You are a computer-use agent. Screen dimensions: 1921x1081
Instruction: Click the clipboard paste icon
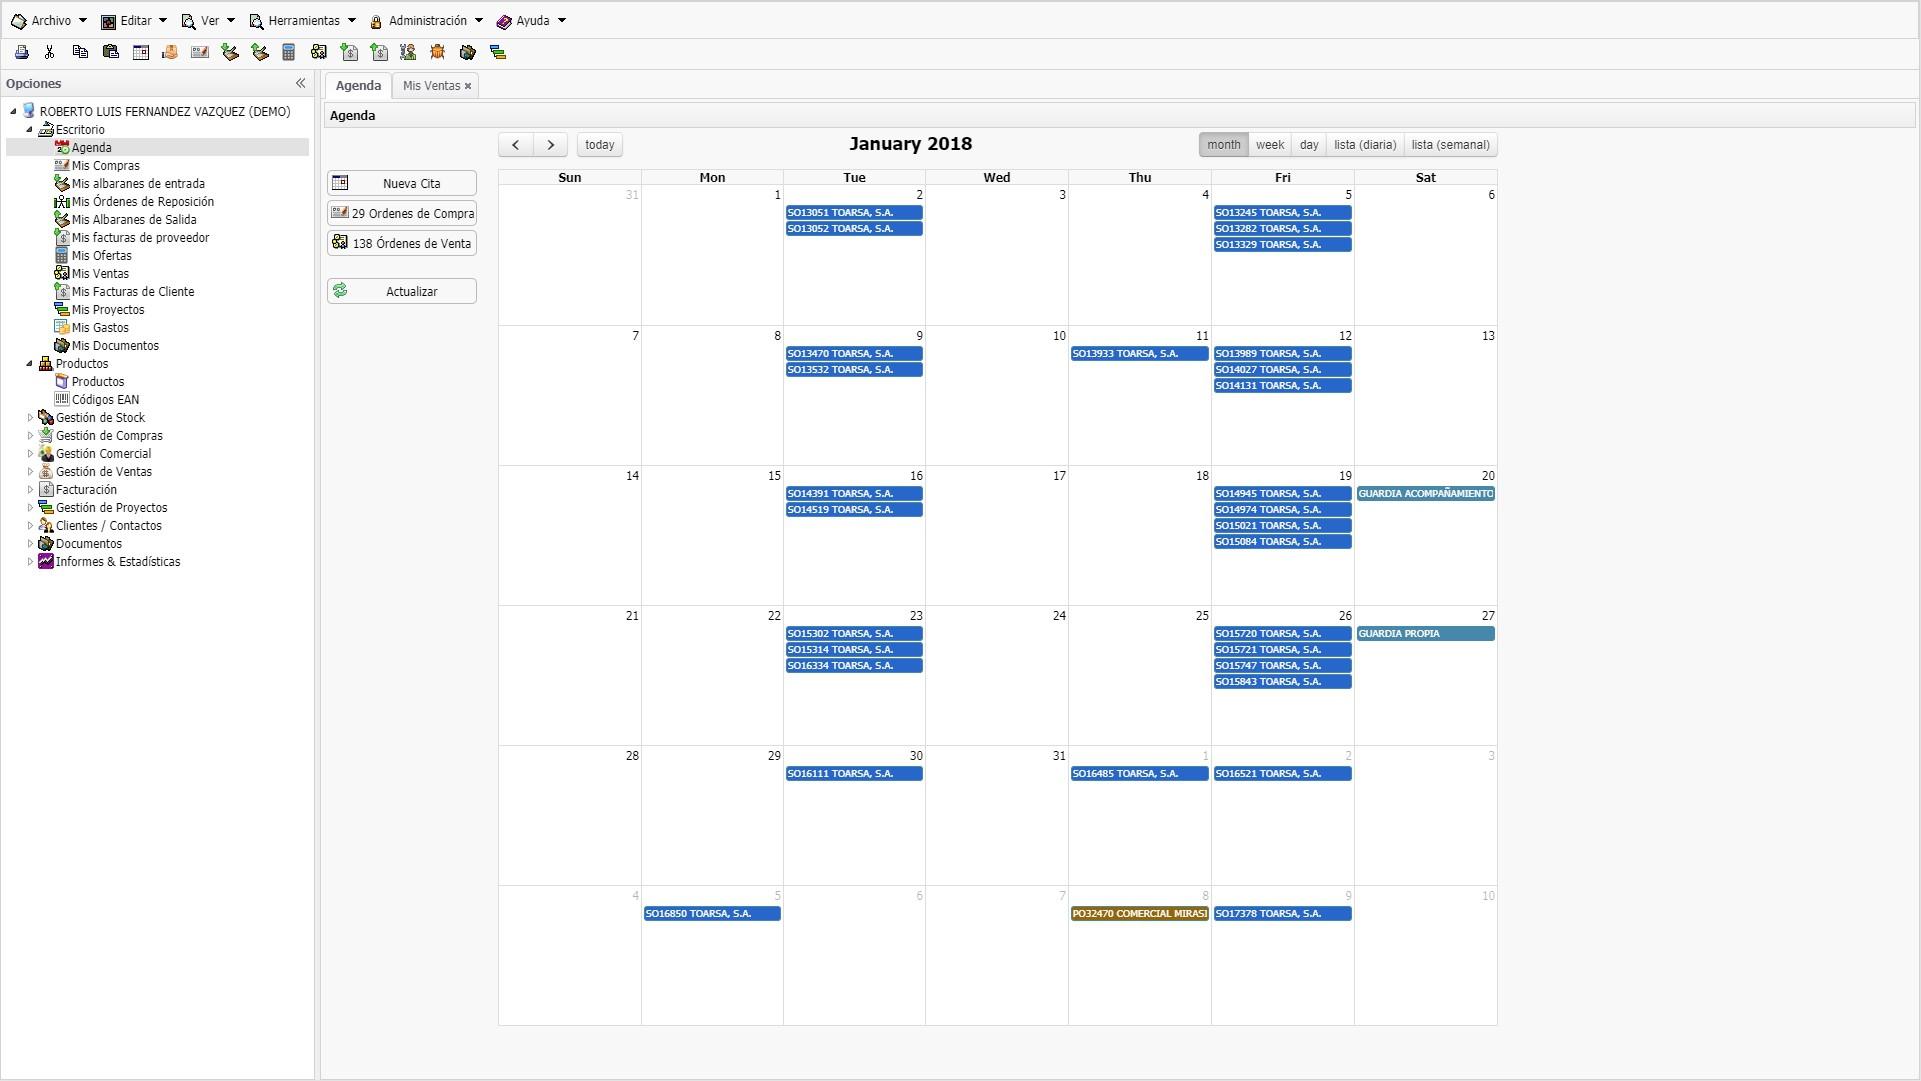pos(110,53)
